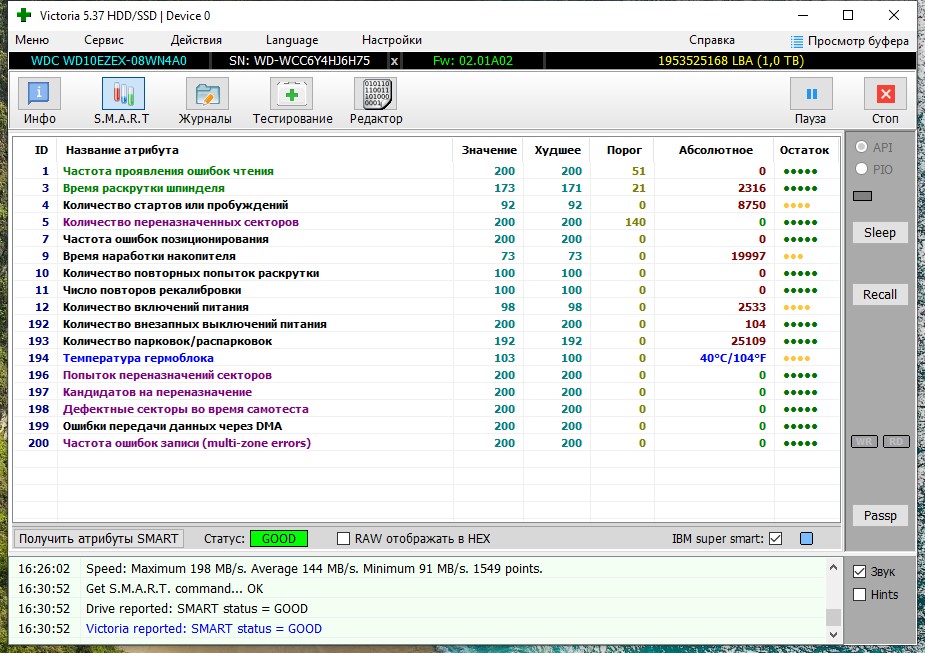Click absolute value 19997
The width and height of the screenshot is (925, 653).
(x=748, y=256)
